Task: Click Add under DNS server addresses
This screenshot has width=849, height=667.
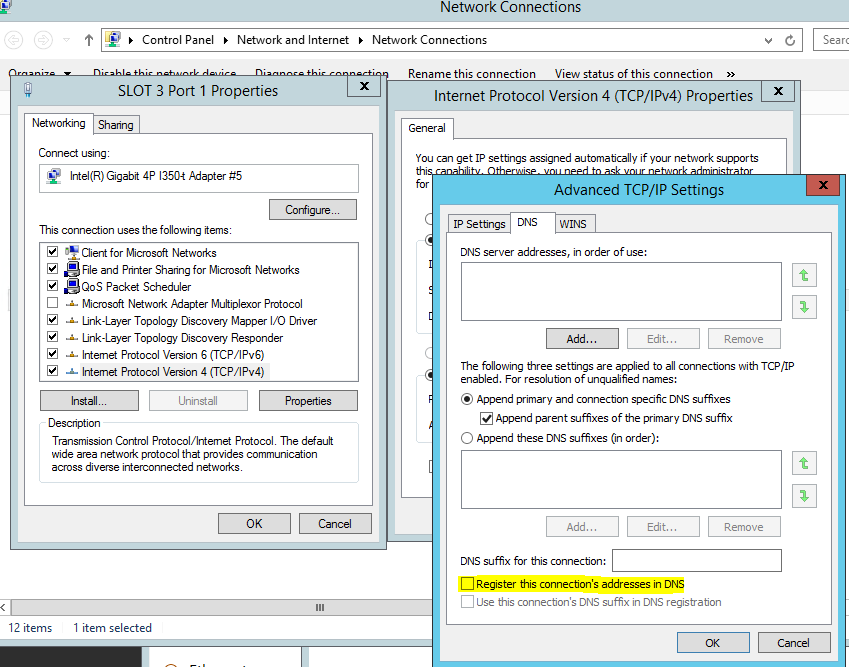Action: click(x=582, y=338)
